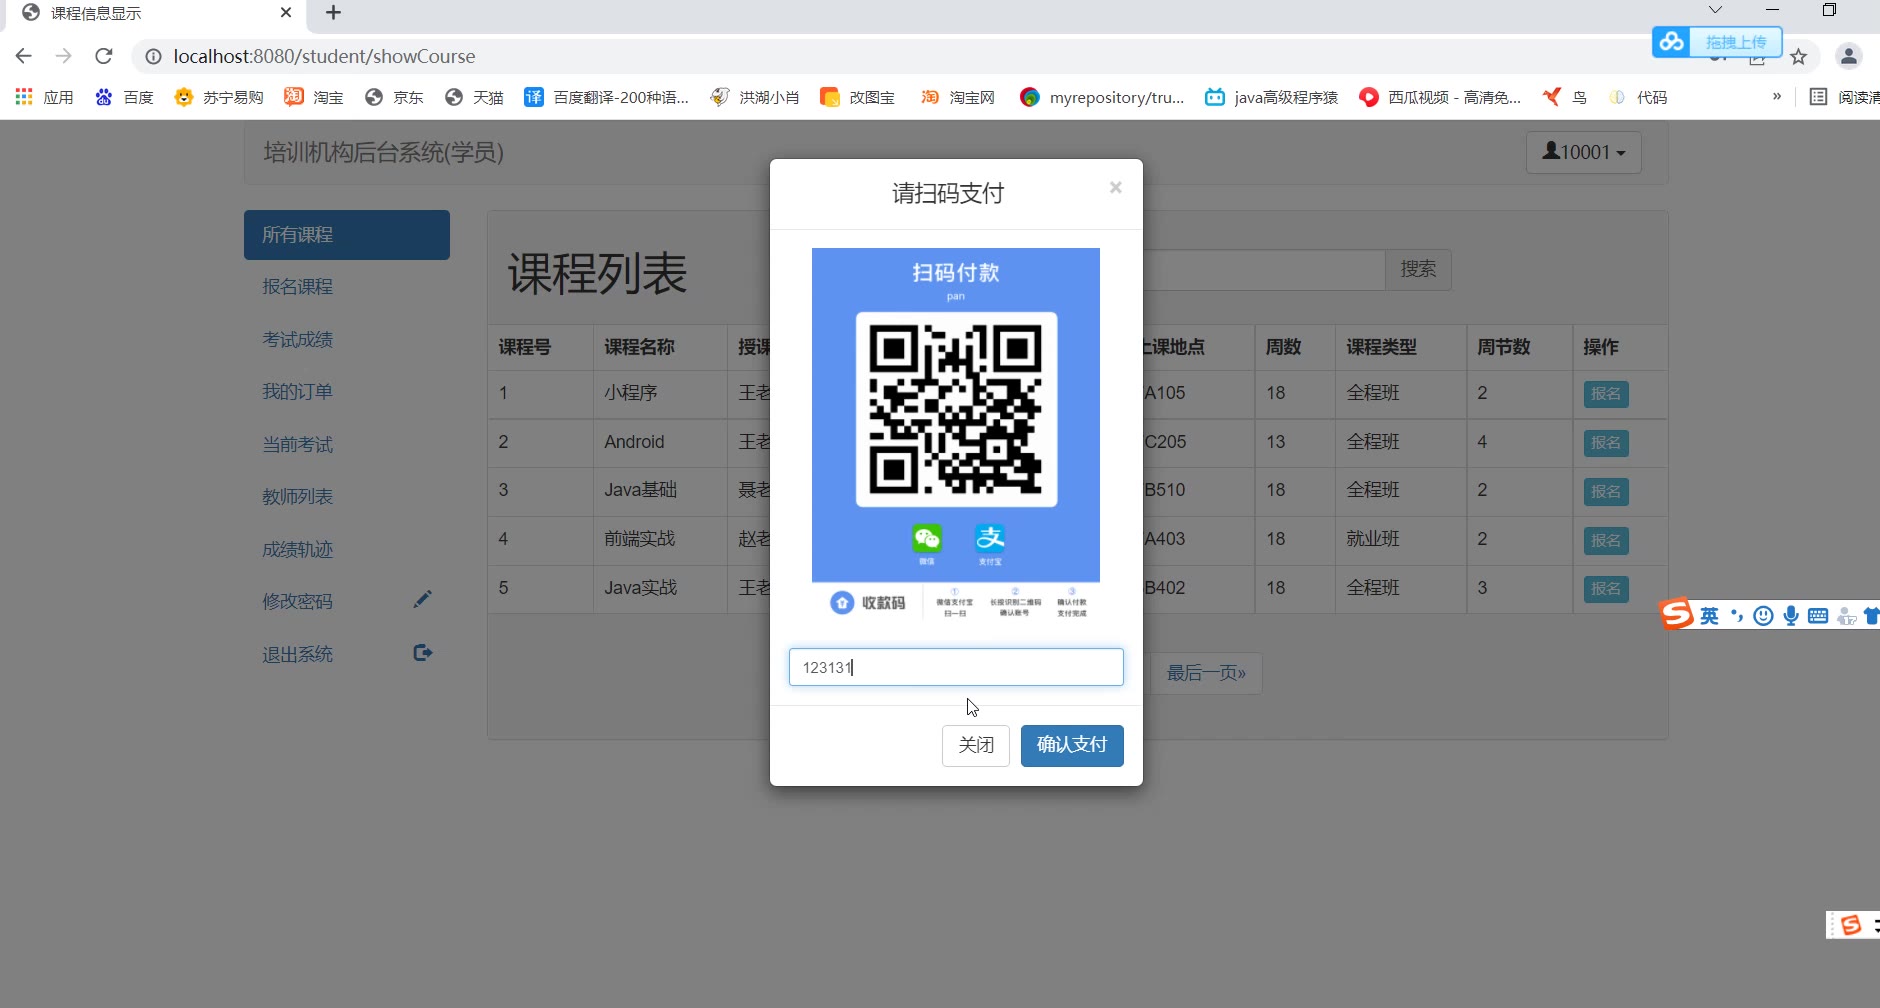Click the browser forward arrow
The image size is (1880, 1008).
click(x=64, y=56)
